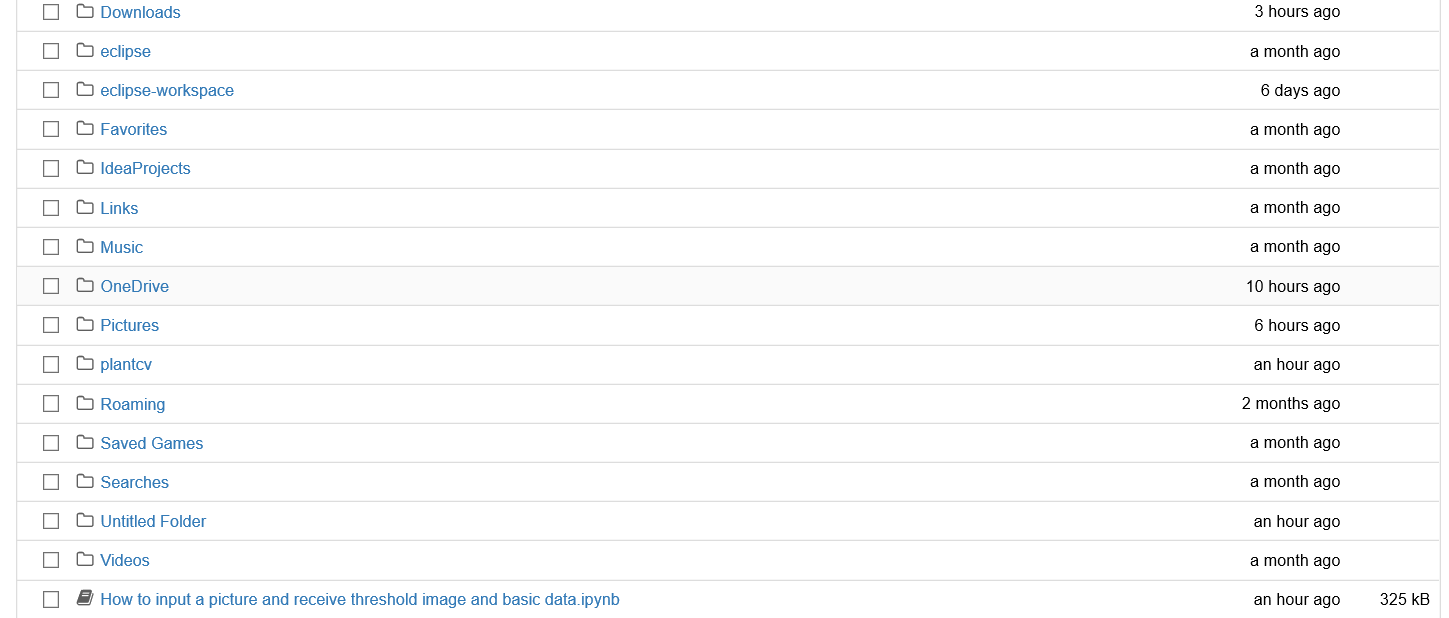Viewport: 1449px width, 618px height.
Task: Open the Downloads folder
Action: point(140,12)
